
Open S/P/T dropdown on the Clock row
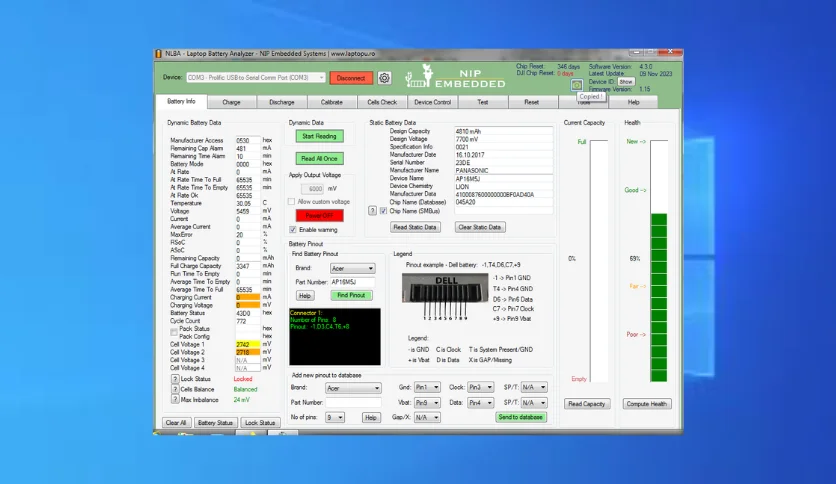pos(534,388)
